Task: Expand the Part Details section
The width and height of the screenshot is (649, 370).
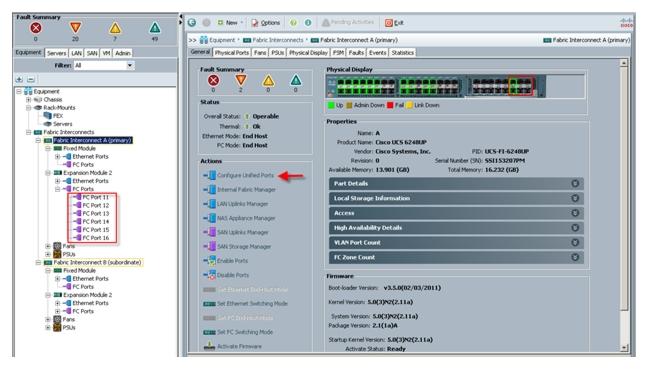Action: point(456,183)
